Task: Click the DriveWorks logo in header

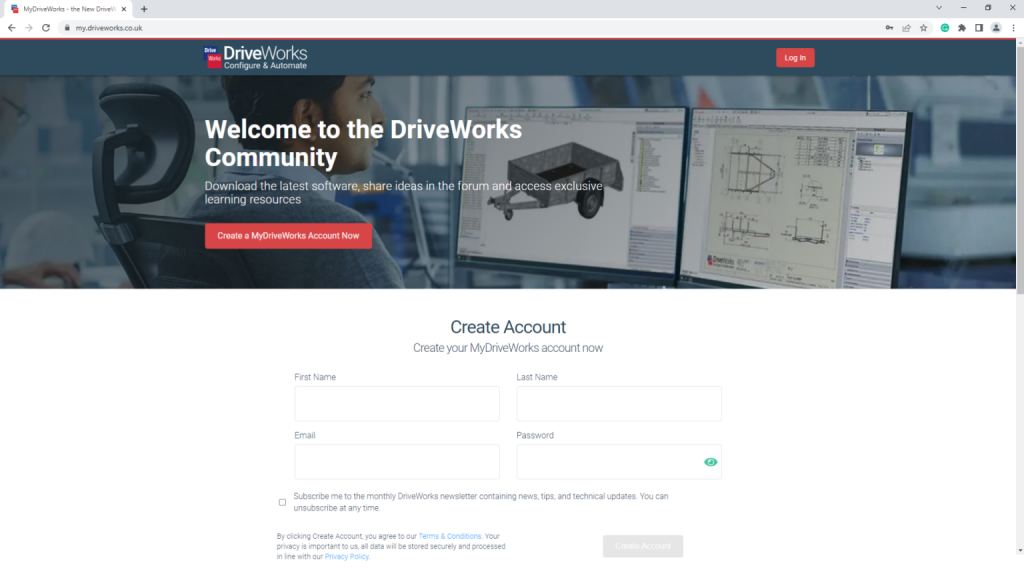Action: point(255,57)
